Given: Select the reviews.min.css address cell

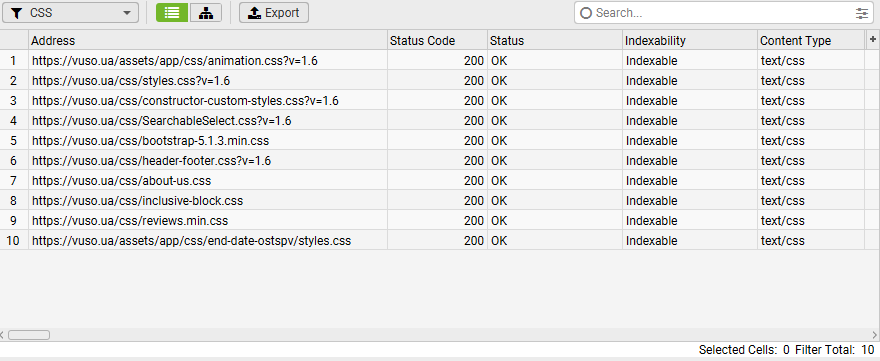Looking at the screenshot, I should tap(130, 221).
